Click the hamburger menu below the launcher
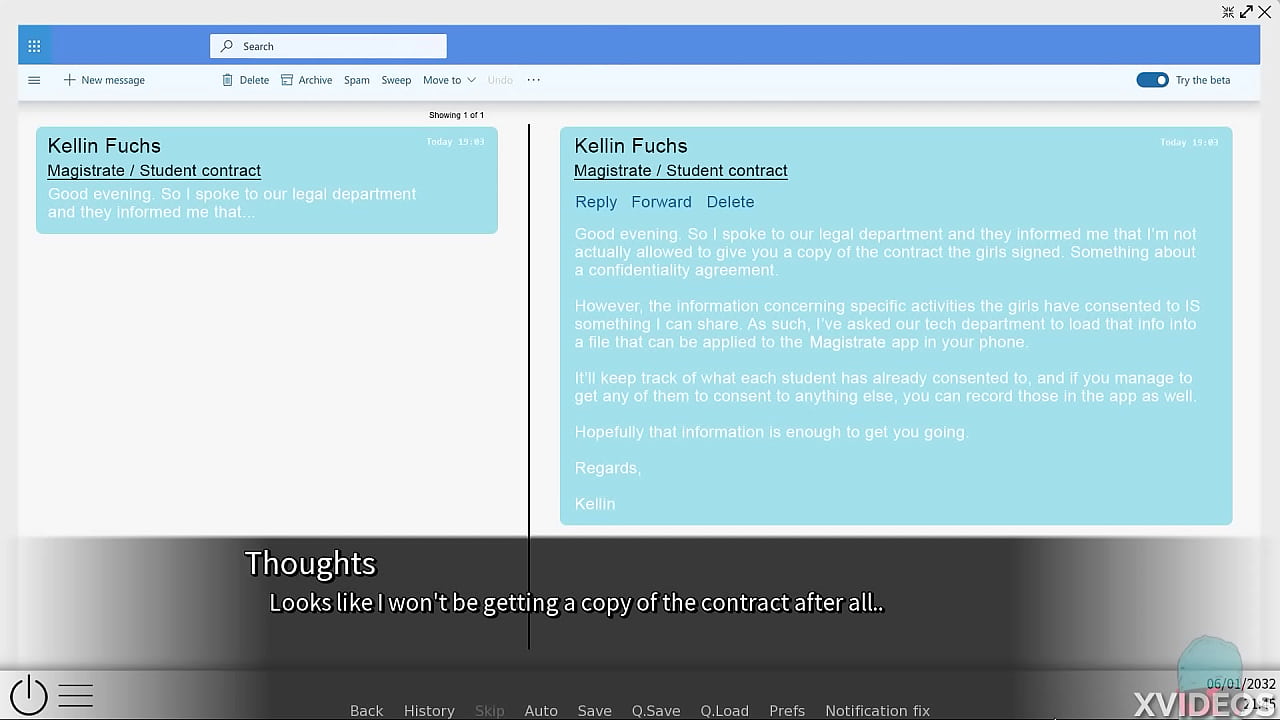 tap(34, 80)
